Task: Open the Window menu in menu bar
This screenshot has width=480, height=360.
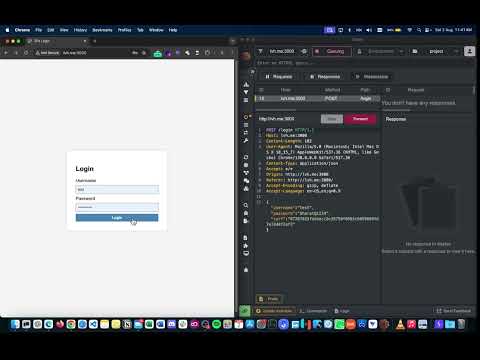Action: 156,30
